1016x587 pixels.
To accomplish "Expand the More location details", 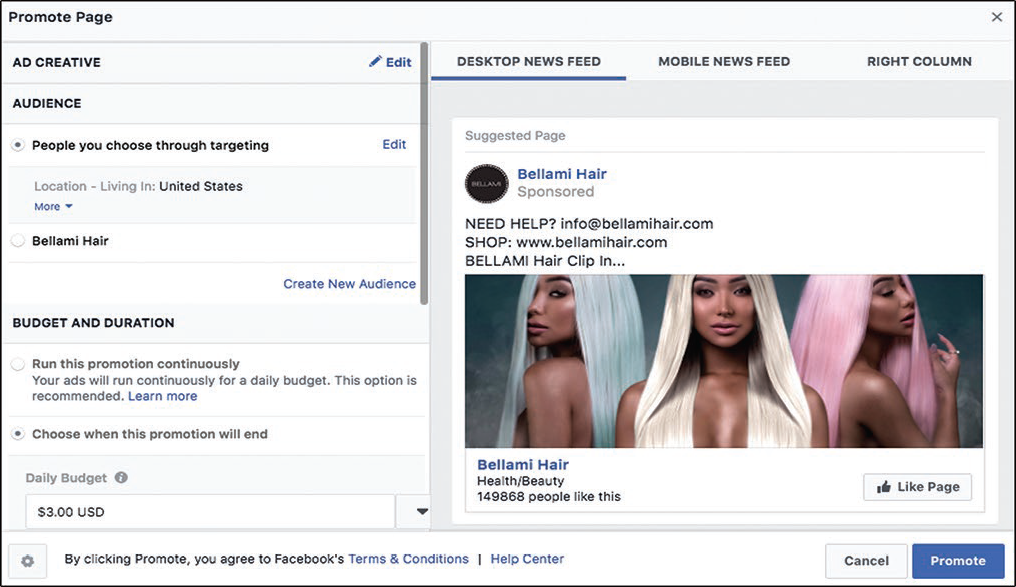I will click(53, 207).
